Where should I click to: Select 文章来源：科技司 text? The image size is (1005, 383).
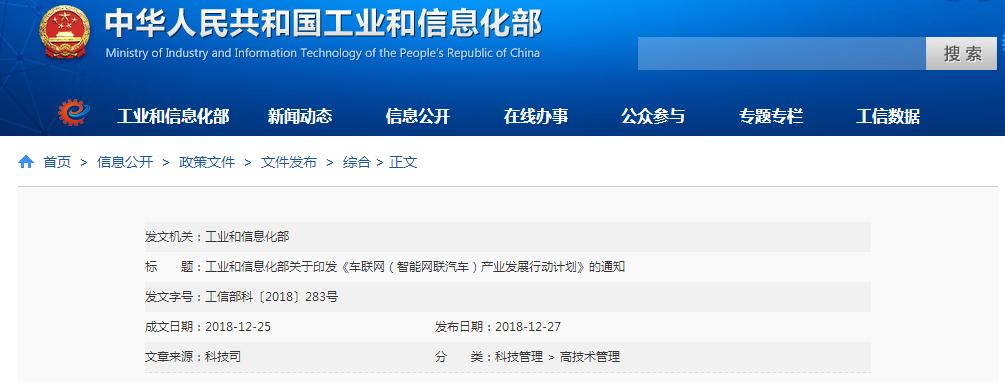tap(193, 357)
